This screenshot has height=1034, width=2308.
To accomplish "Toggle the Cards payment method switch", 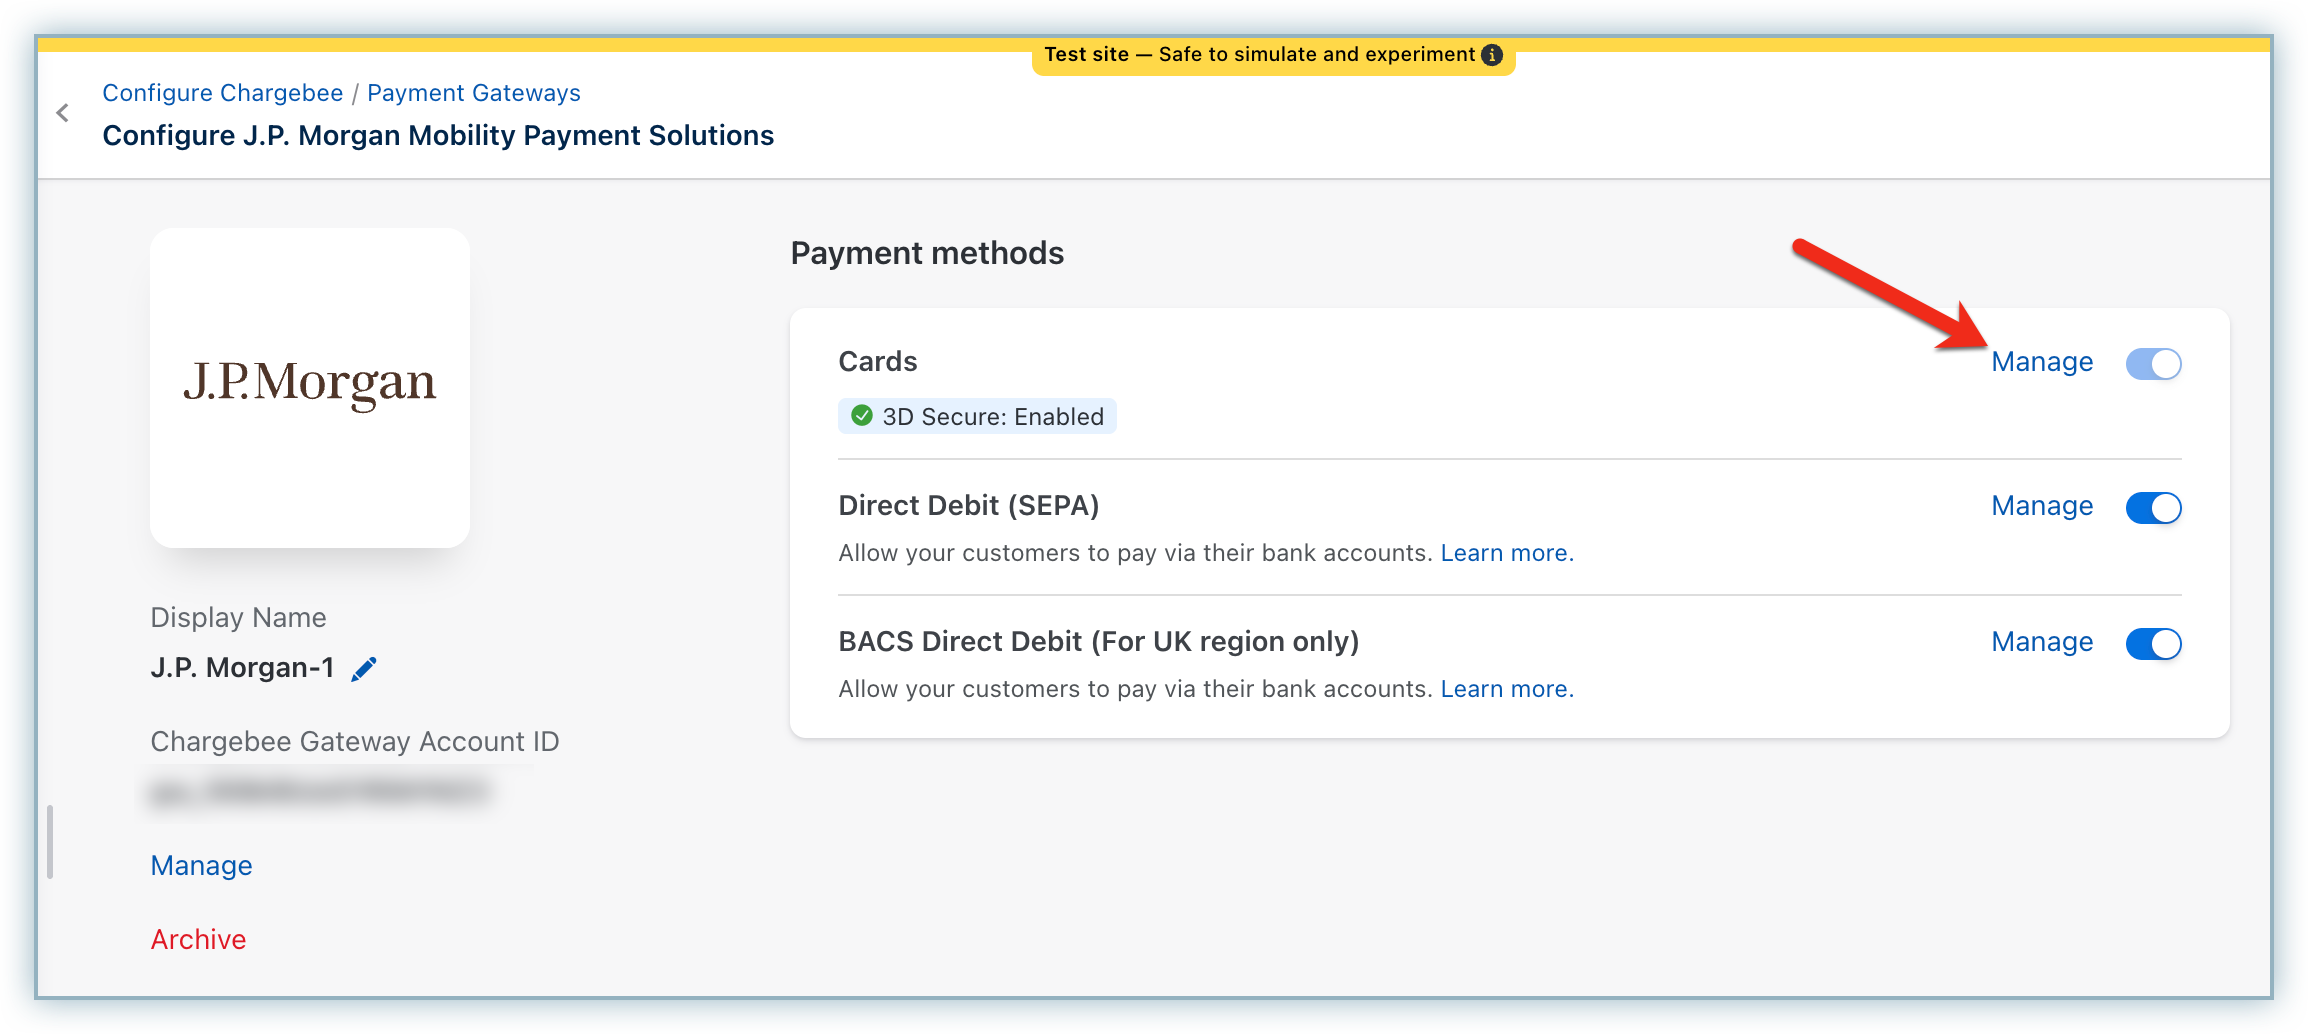I will point(2153,363).
